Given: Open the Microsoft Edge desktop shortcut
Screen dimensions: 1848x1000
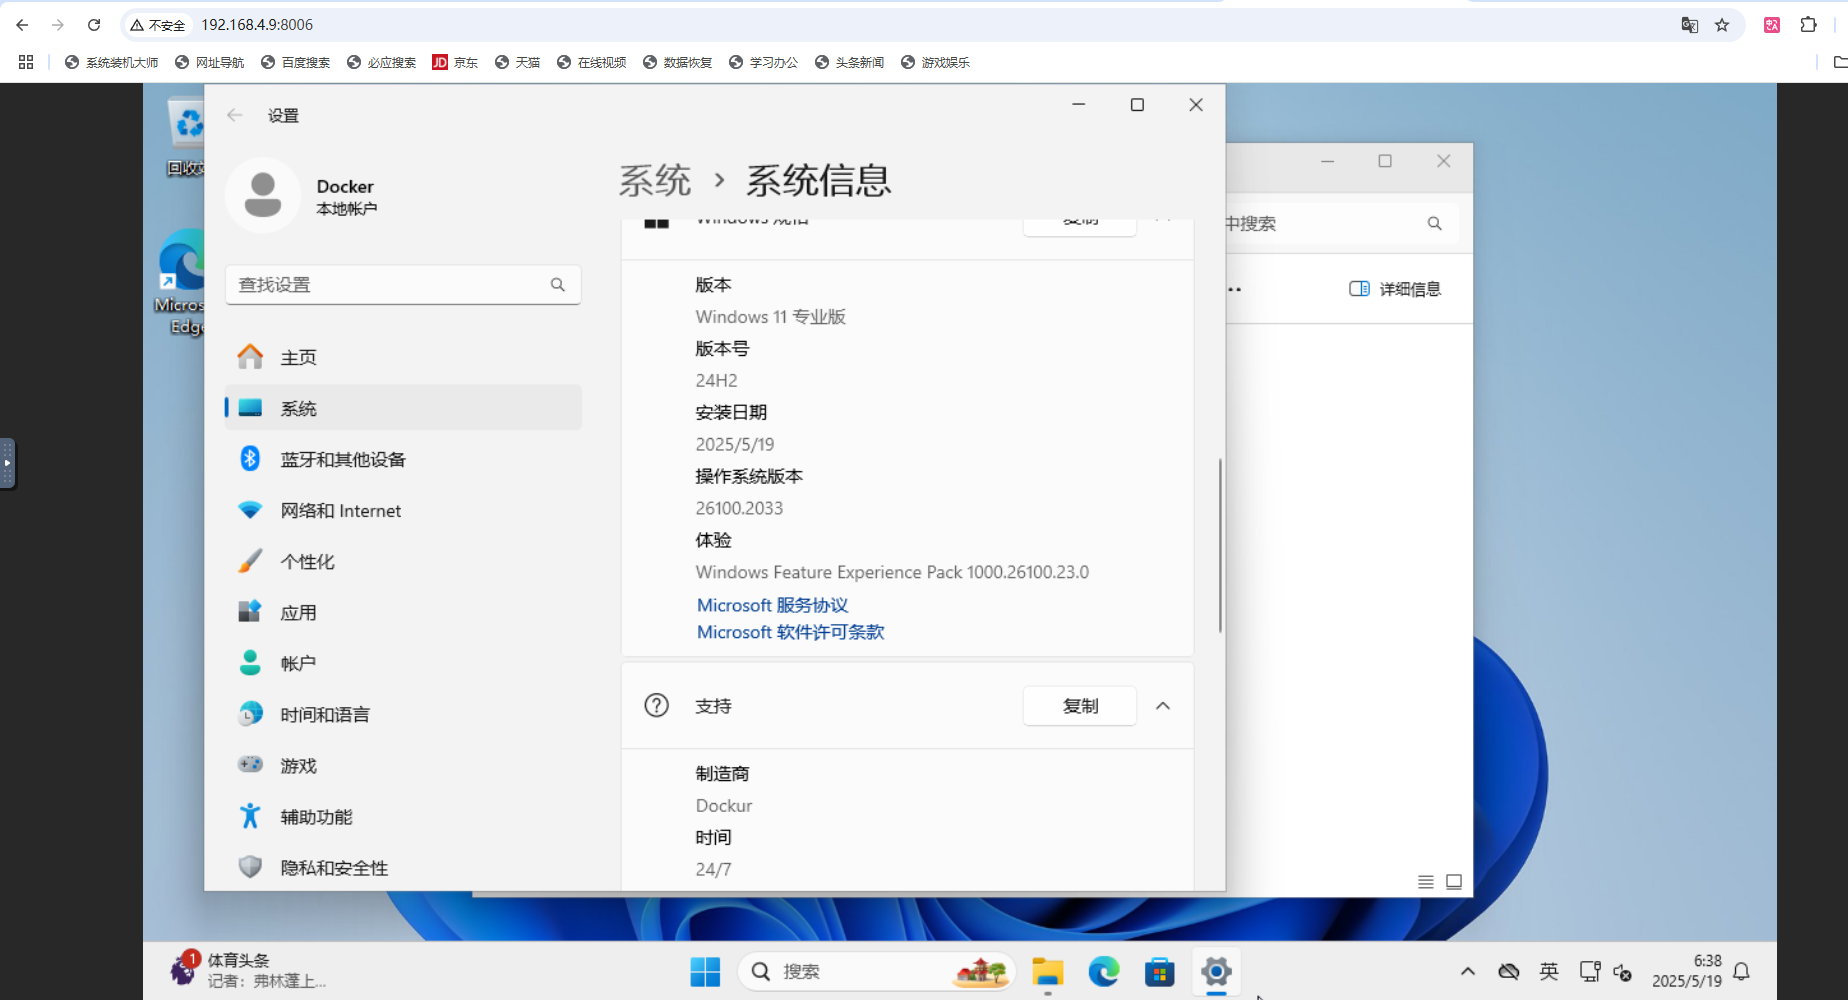Looking at the screenshot, I should [x=181, y=283].
